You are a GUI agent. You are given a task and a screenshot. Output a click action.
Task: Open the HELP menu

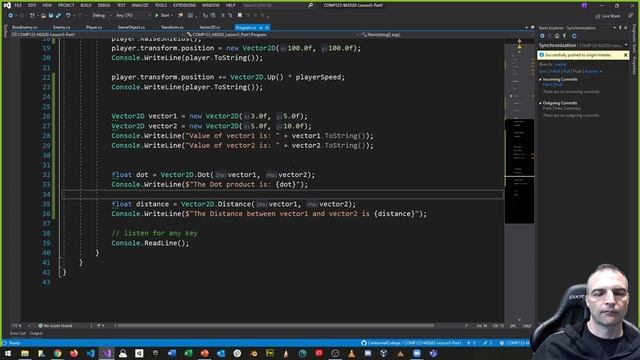(x=231, y=5)
